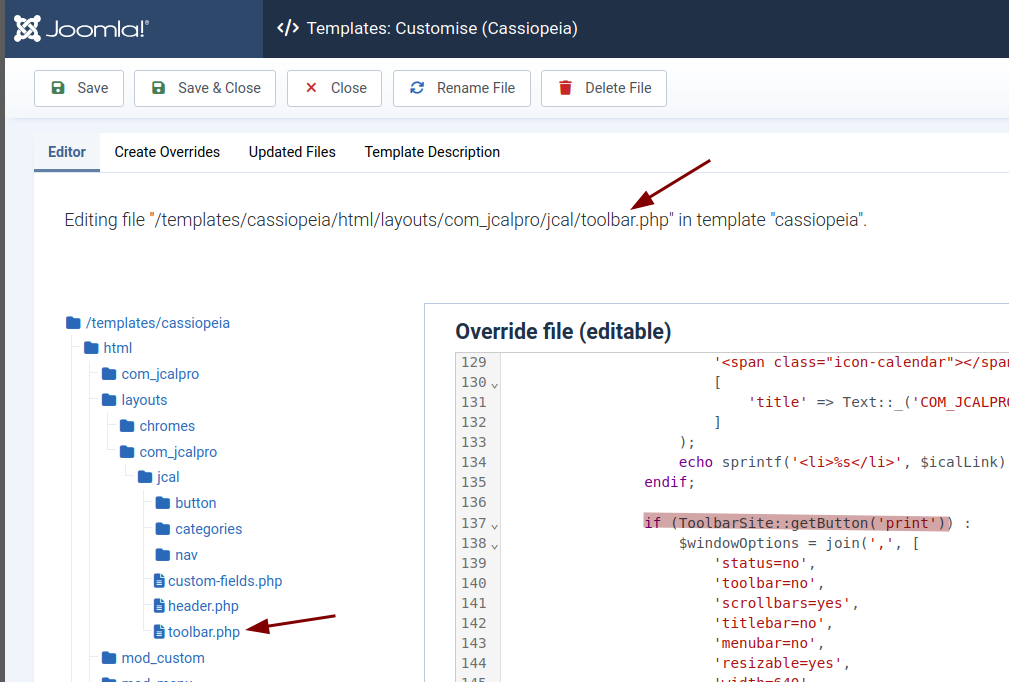Click the categories folder icon

tap(163, 529)
